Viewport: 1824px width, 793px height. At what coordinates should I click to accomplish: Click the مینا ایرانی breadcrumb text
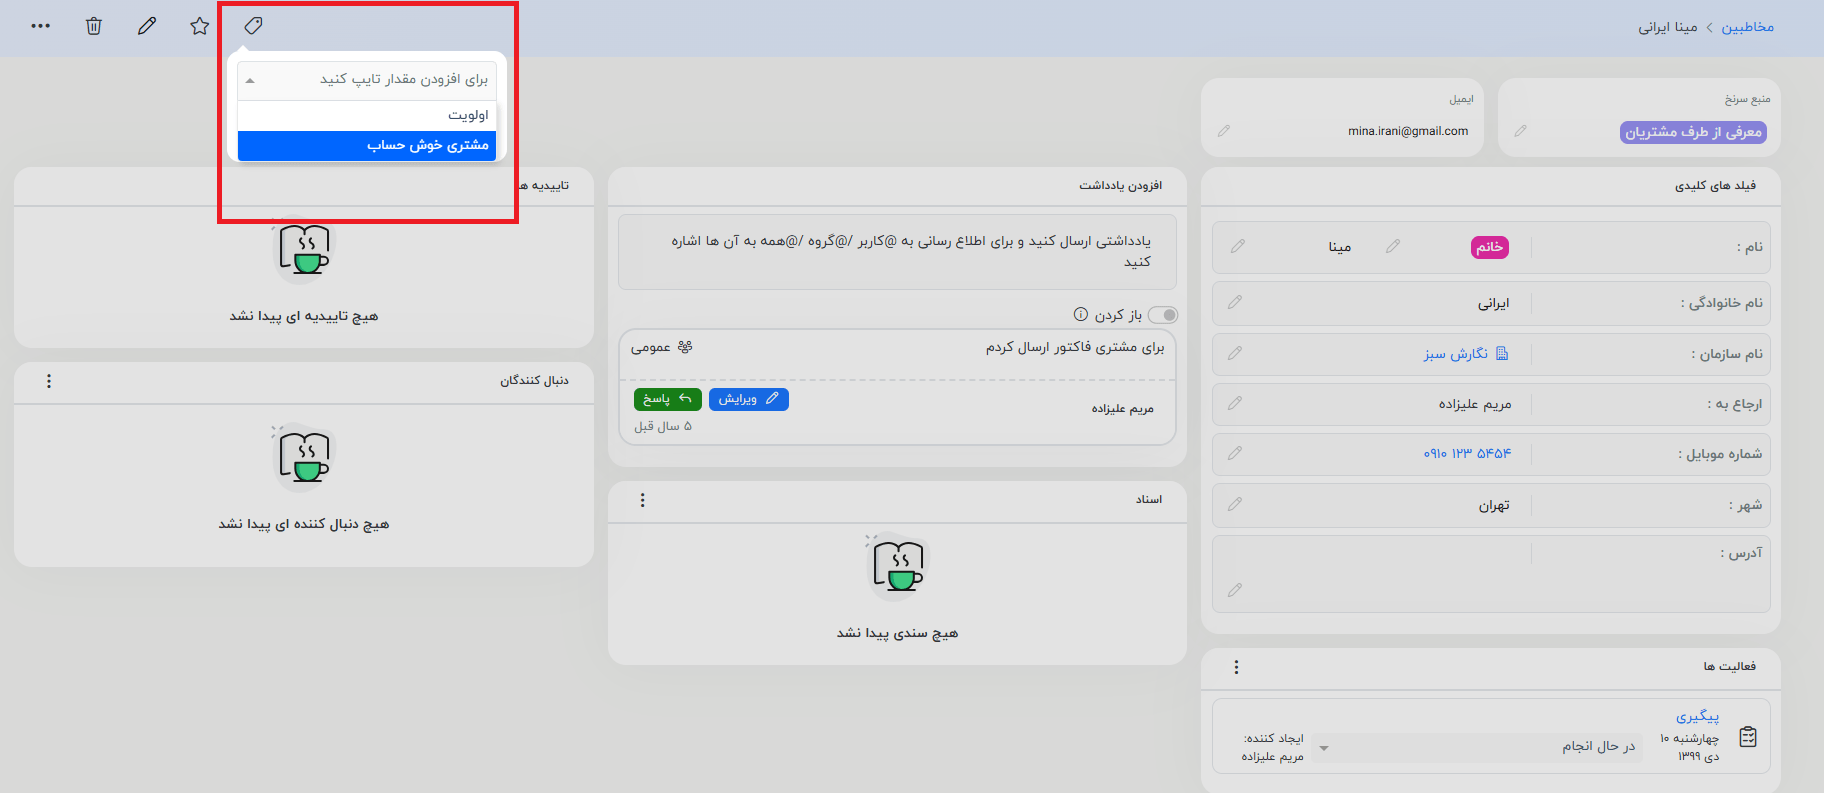tap(1668, 27)
